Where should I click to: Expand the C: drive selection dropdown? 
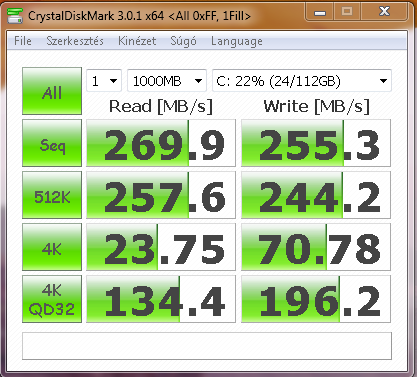302,81
